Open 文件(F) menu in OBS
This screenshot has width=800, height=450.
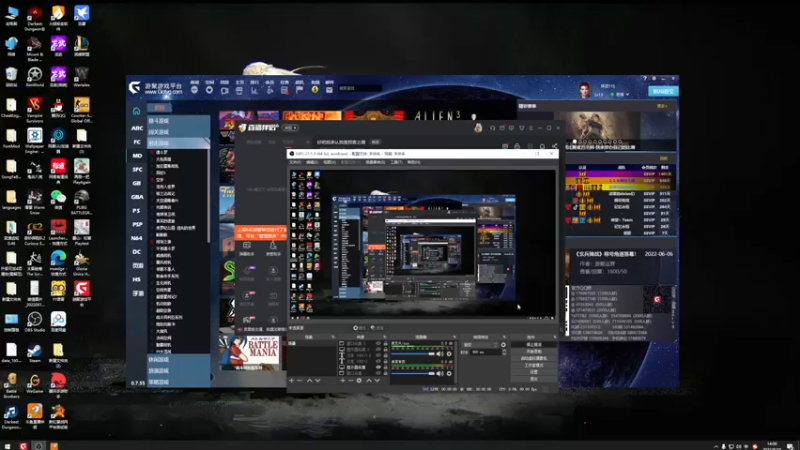coord(295,162)
